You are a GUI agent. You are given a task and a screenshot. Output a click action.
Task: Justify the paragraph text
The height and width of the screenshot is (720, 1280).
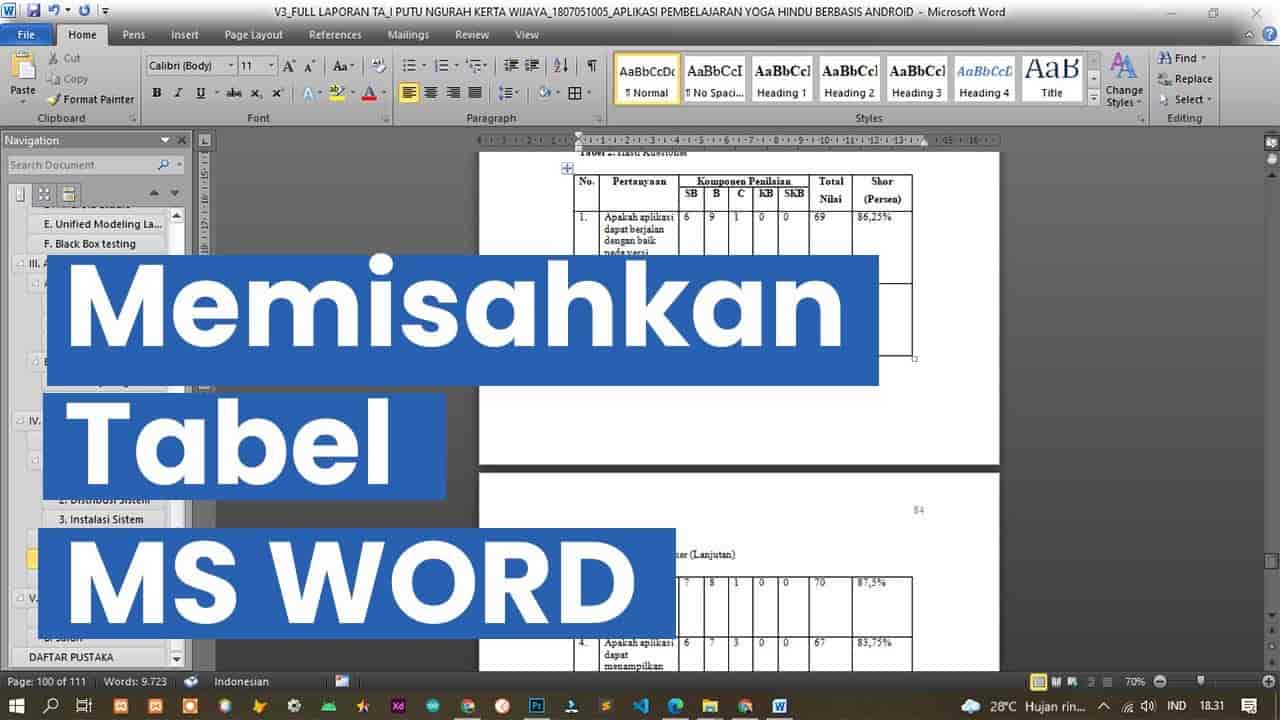pyautogui.click(x=475, y=93)
